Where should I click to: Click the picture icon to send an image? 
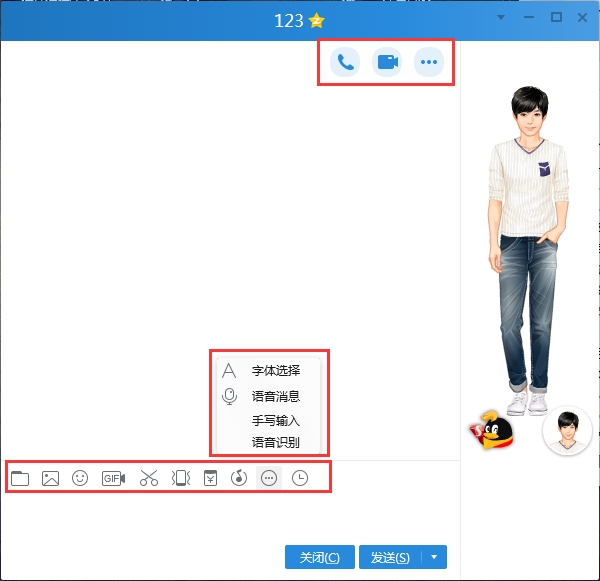[50, 478]
